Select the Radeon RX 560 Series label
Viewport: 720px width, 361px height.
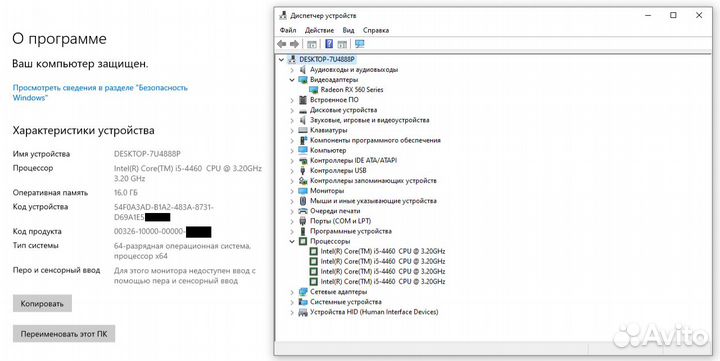pos(352,90)
